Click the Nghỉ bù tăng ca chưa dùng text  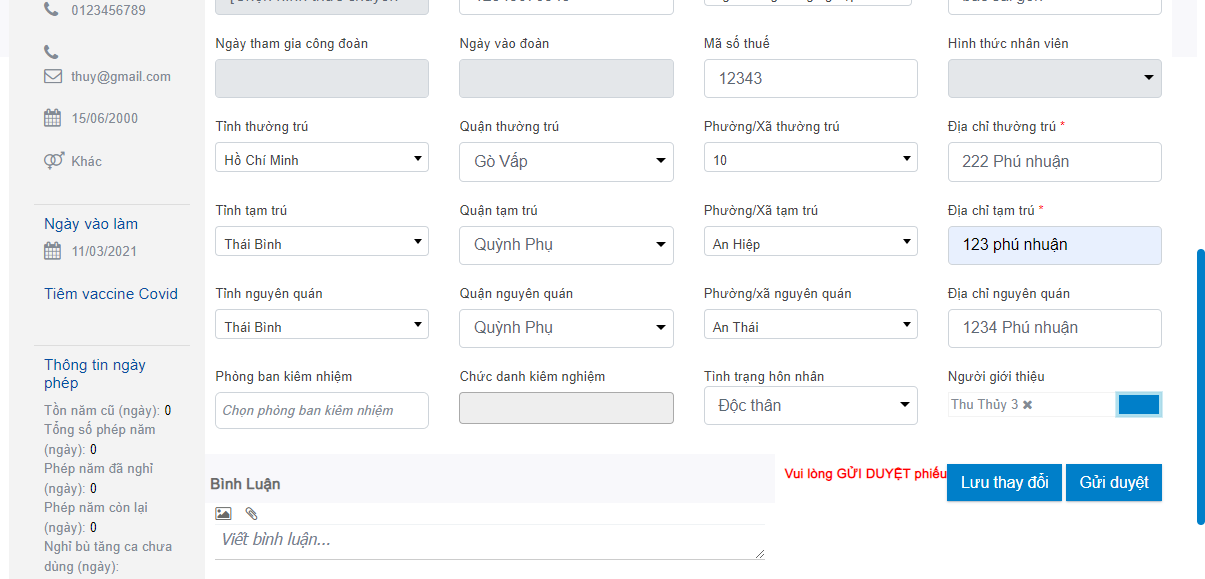coord(108,557)
